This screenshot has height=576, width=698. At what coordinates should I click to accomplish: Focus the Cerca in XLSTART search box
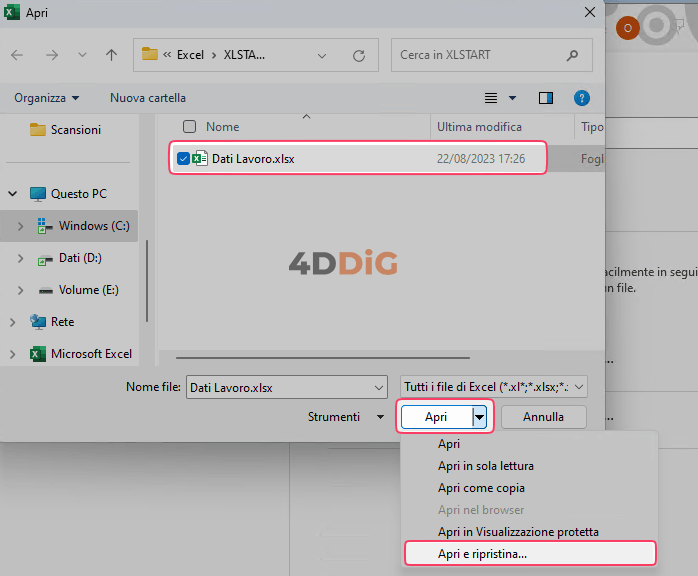click(491, 55)
